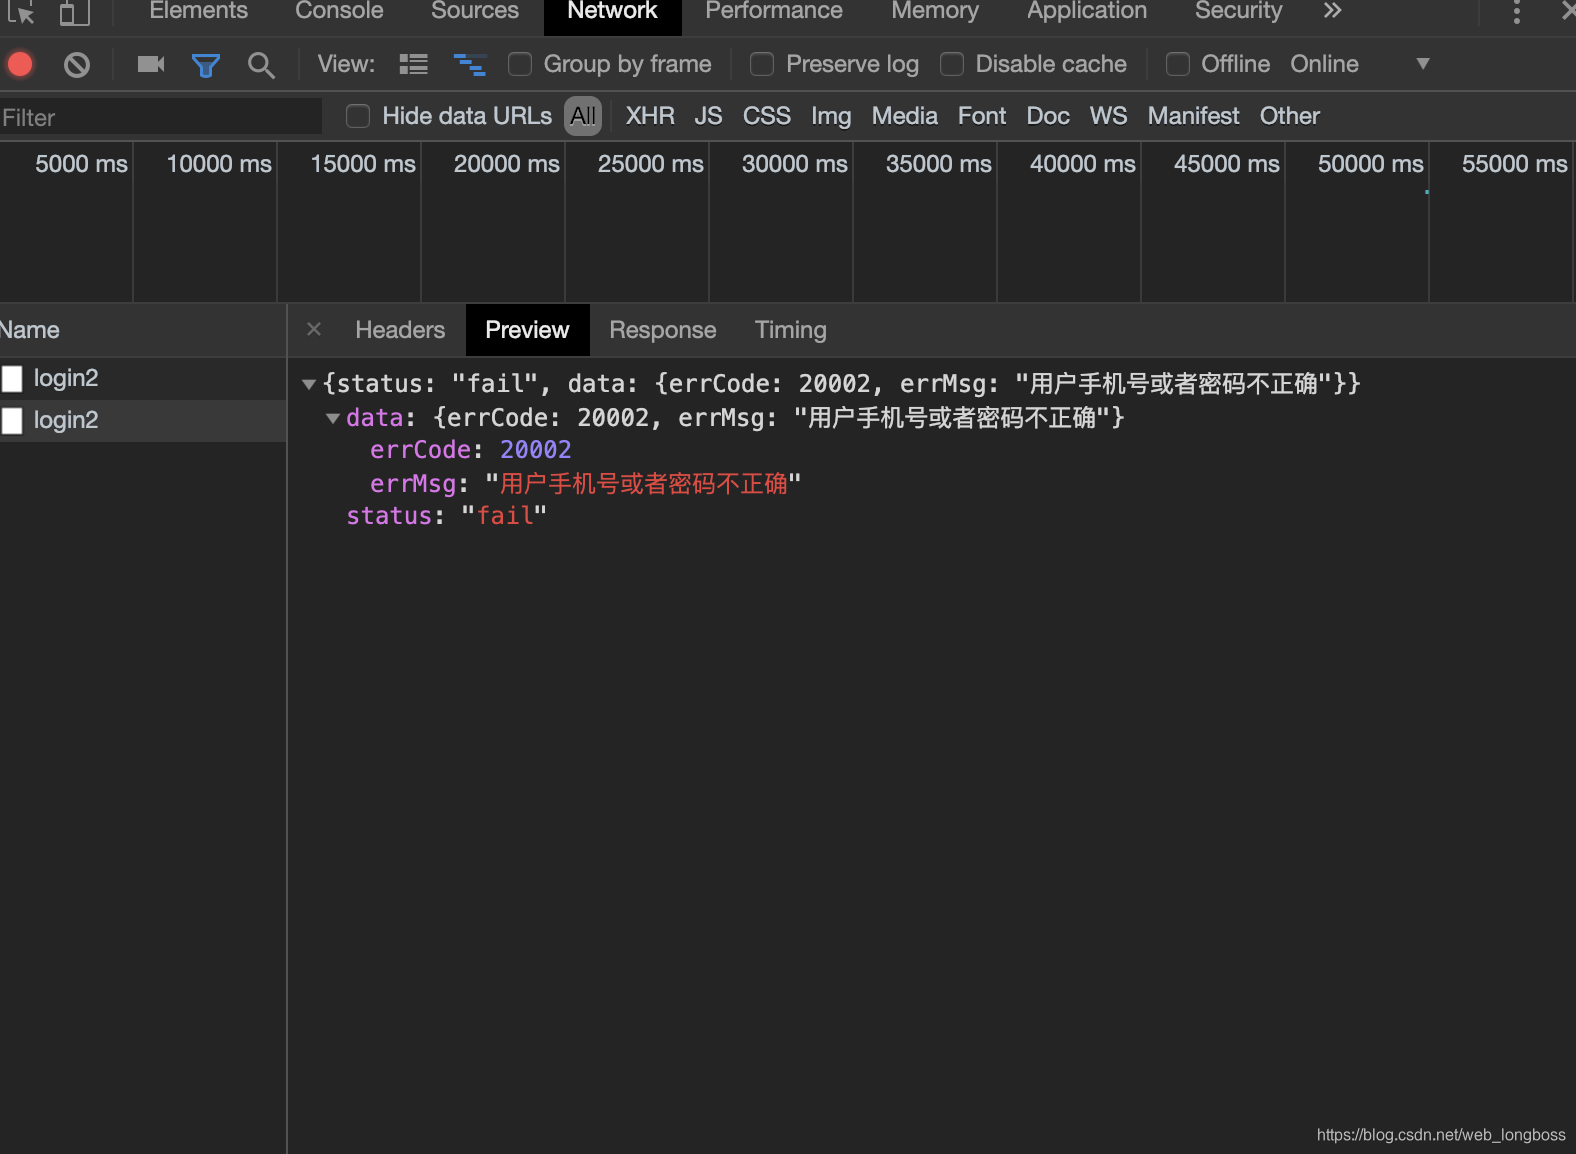Filter requests by Media
Screen dimensions: 1576x1154
[x=905, y=116]
